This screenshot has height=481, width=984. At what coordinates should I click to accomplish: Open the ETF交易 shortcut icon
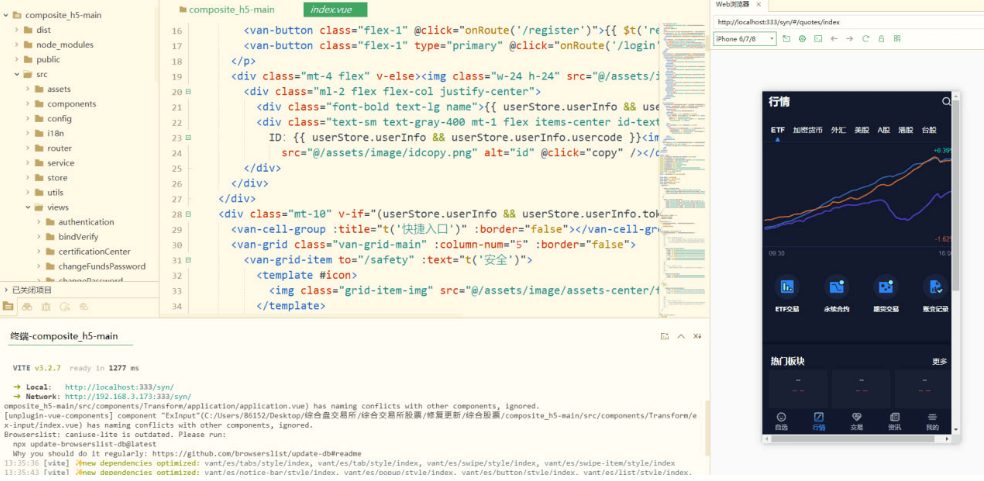coord(788,287)
